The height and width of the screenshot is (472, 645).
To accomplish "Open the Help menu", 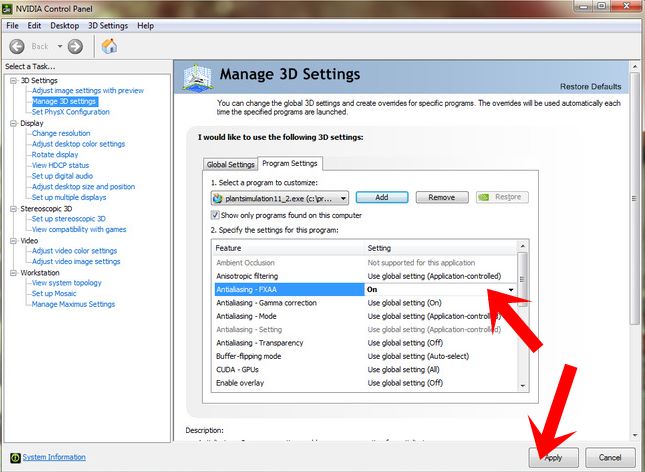I will (145, 26).
